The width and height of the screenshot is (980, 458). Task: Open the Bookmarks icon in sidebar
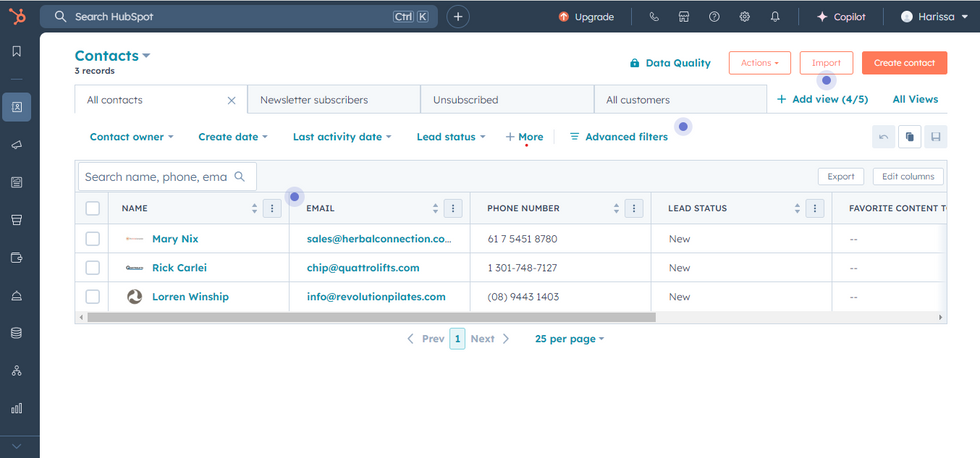tap(17, 51)
